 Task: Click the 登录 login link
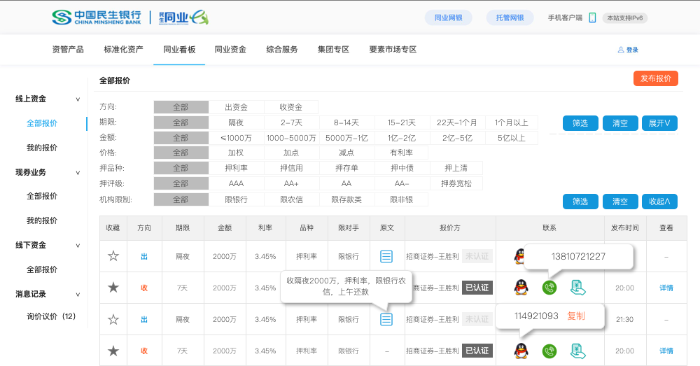point(632,50)
